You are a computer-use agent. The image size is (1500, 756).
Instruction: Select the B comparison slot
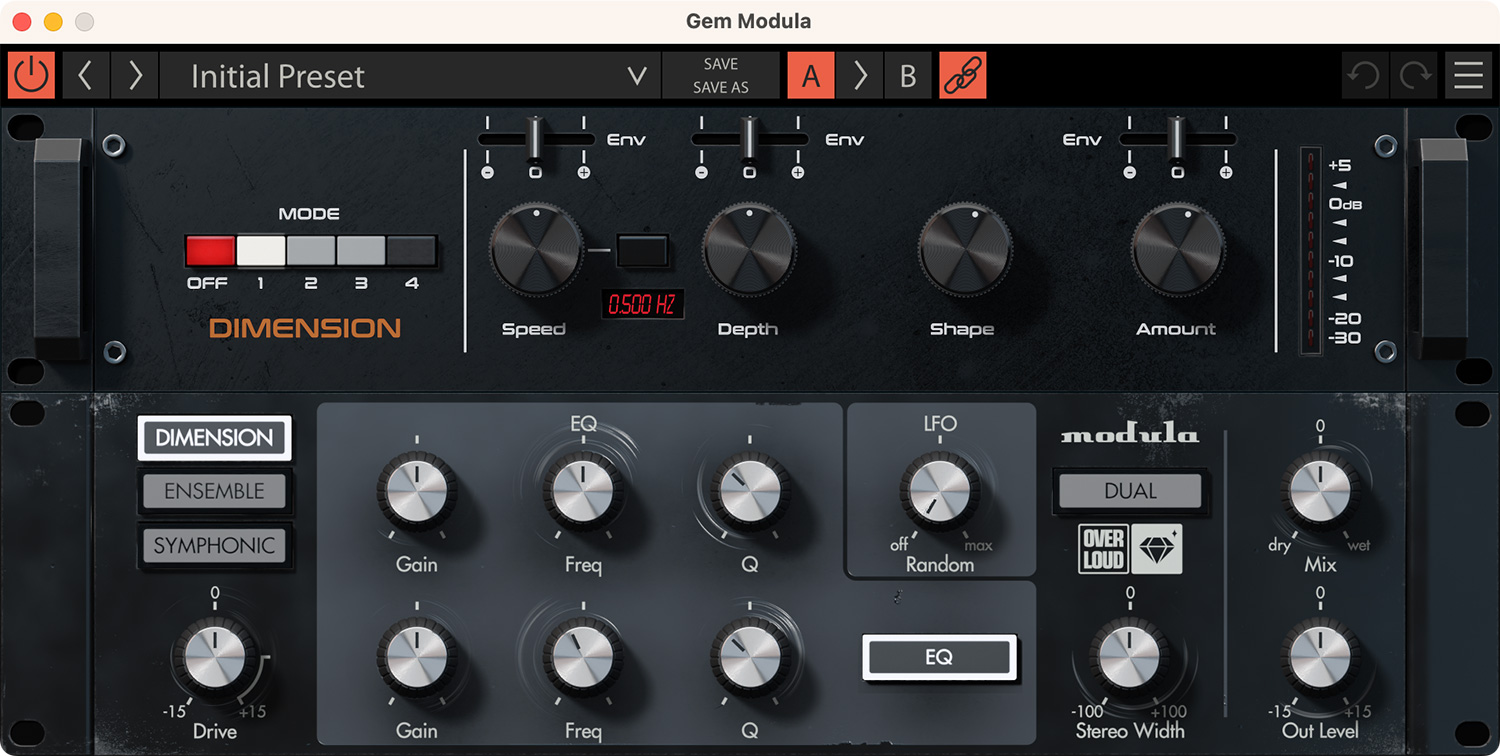click(x=908, y=76)
